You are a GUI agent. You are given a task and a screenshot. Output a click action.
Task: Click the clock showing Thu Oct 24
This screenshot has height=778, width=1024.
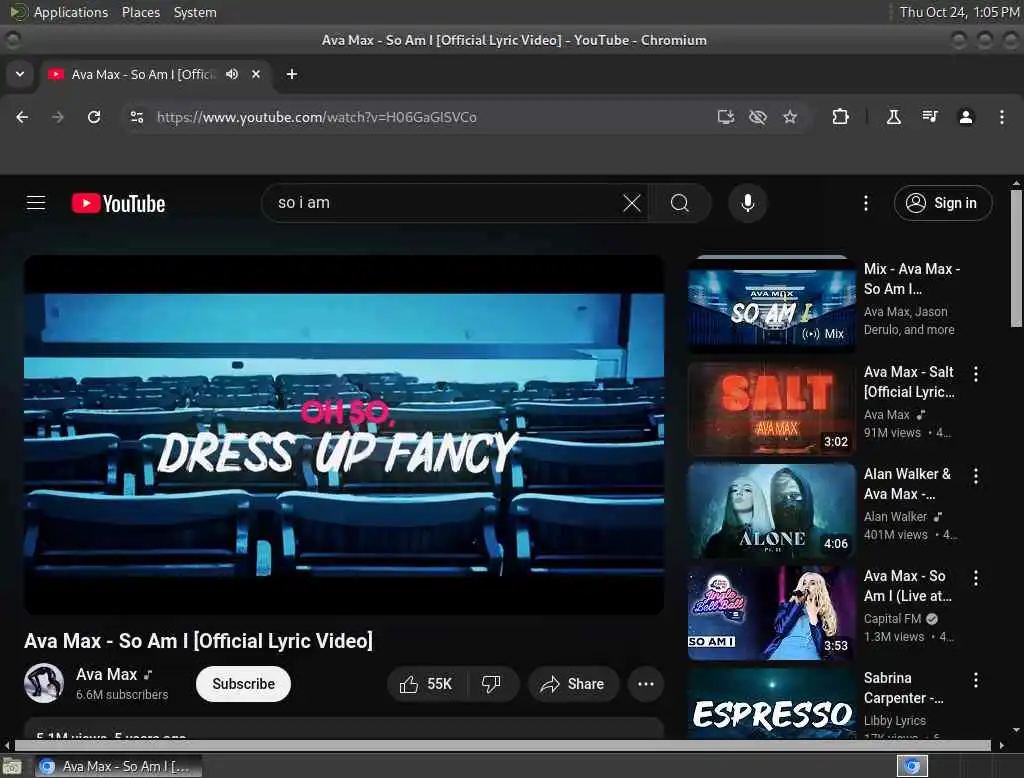click(x=959, y=12)
